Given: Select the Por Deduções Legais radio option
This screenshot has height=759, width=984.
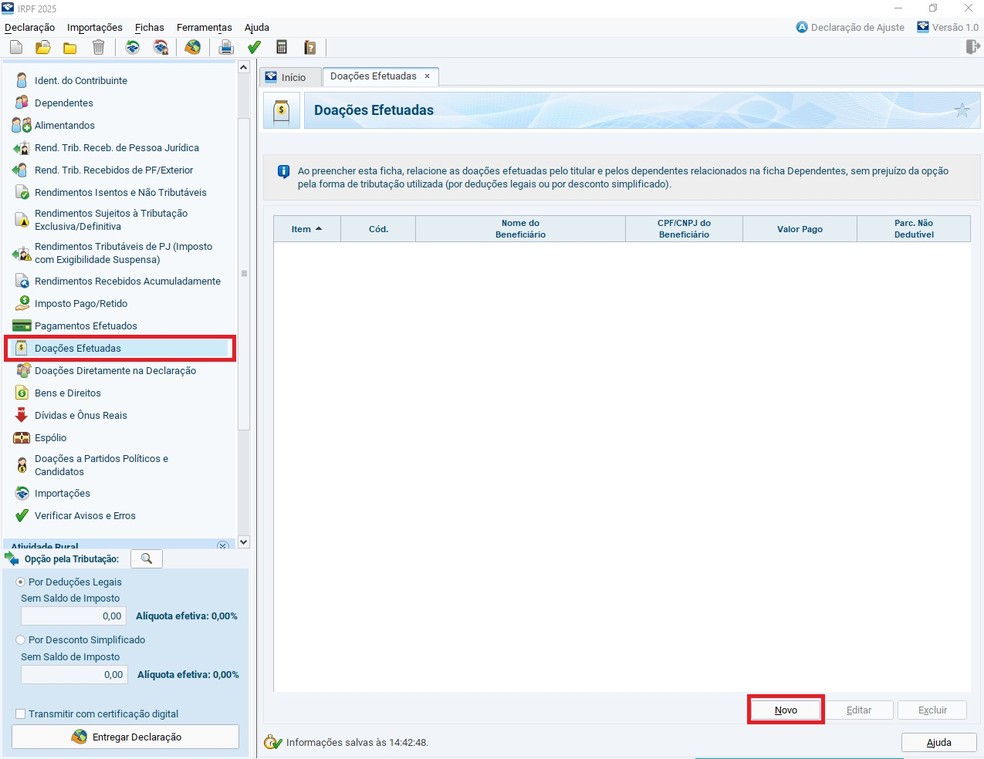Looking at the screenshot, I should 21,582.
